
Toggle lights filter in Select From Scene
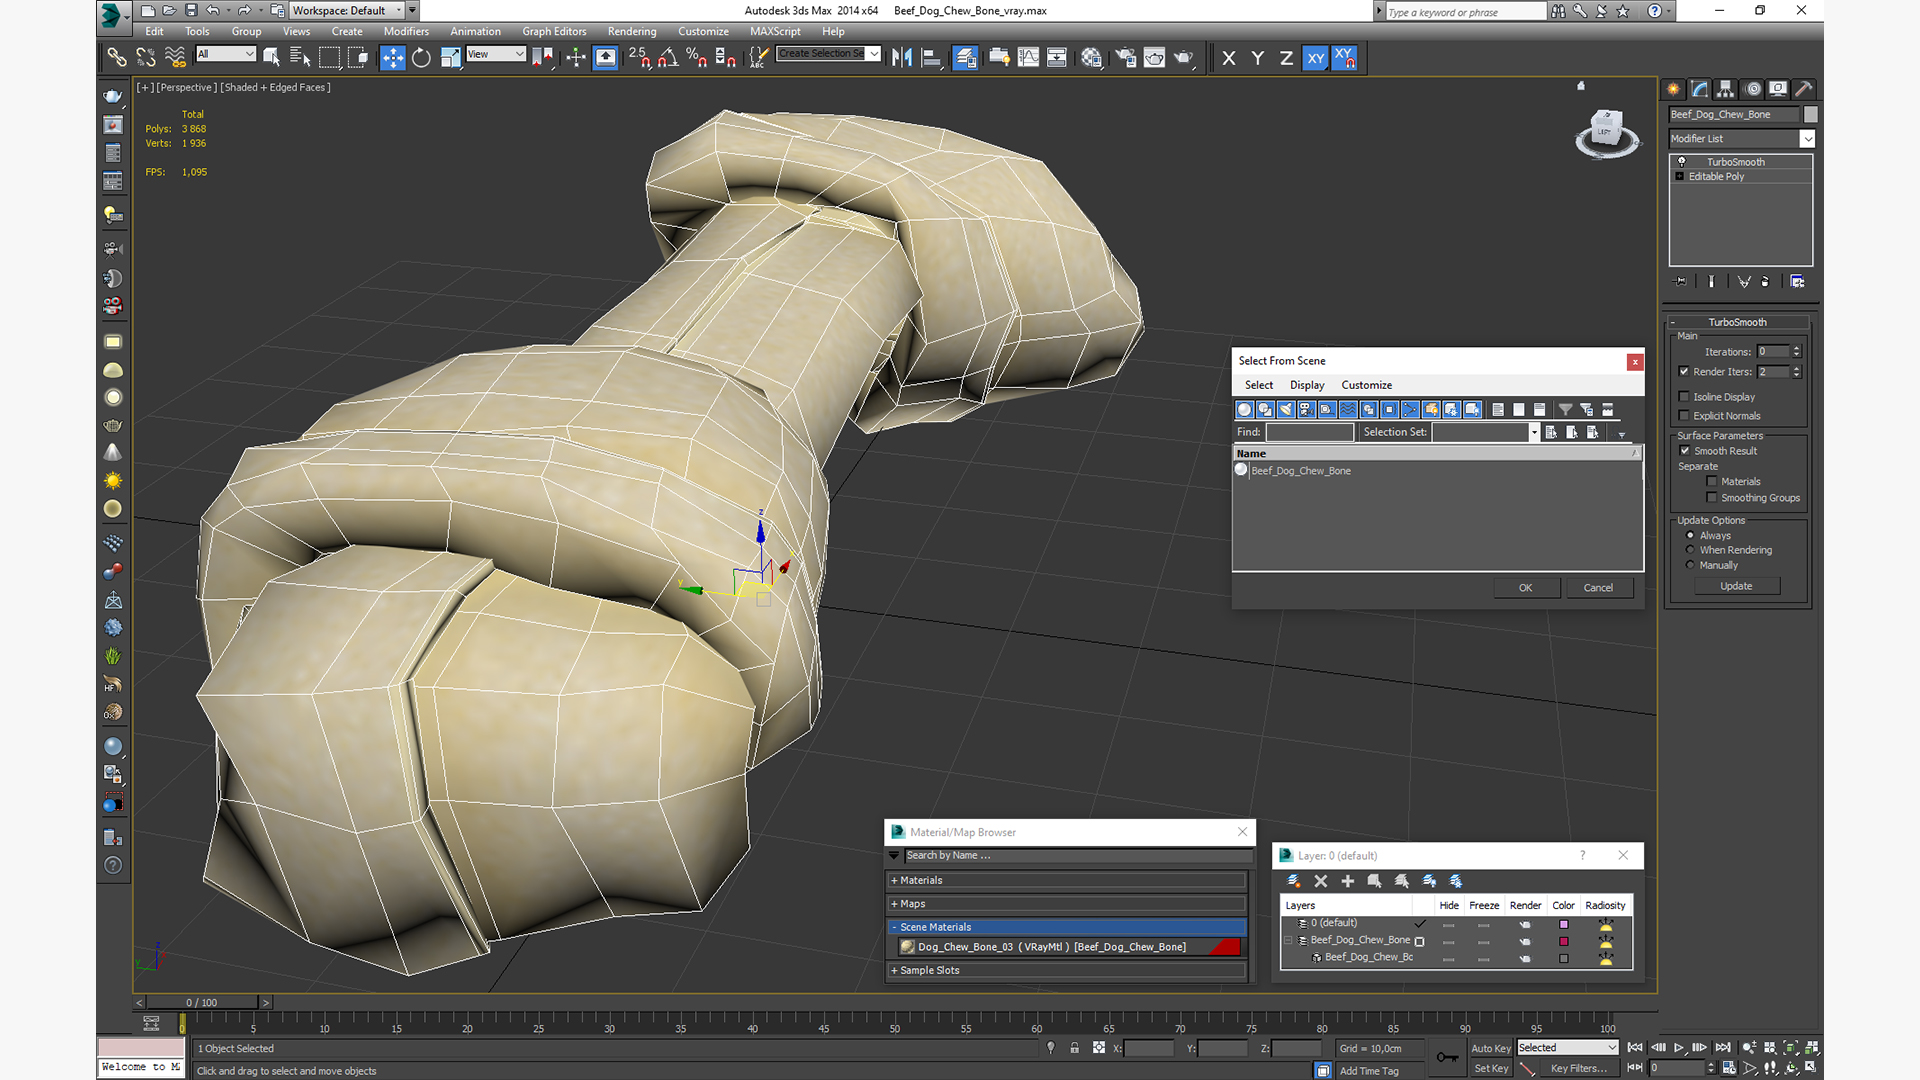coord(1286,410)
